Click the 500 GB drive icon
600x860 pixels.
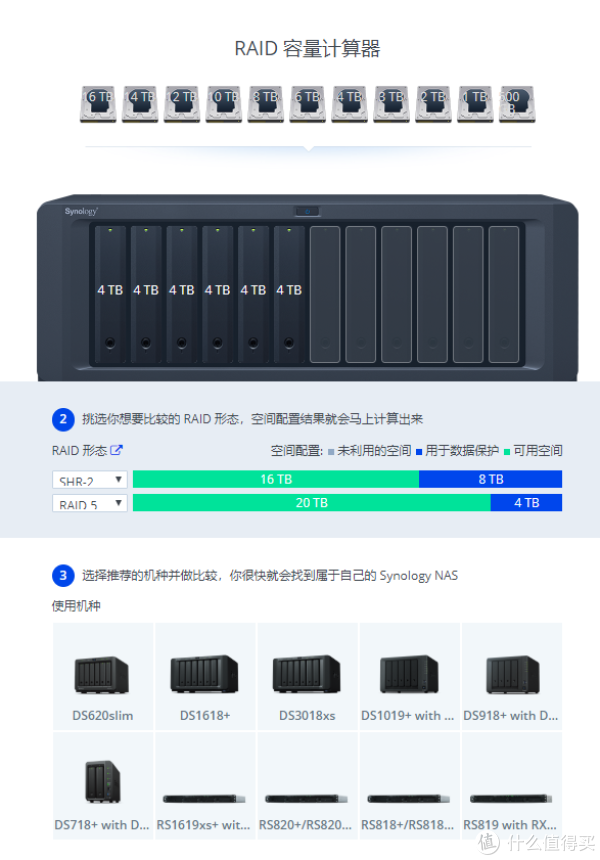(x=517, y=104)
